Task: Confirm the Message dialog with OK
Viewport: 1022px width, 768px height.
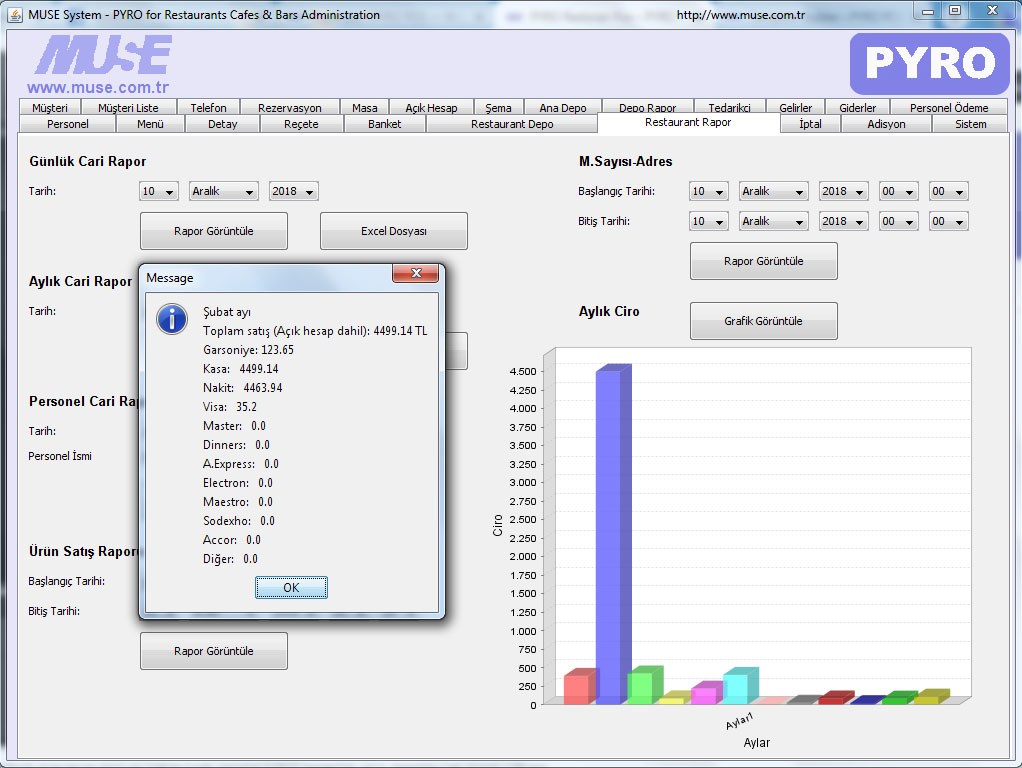Action: point(291,587)
